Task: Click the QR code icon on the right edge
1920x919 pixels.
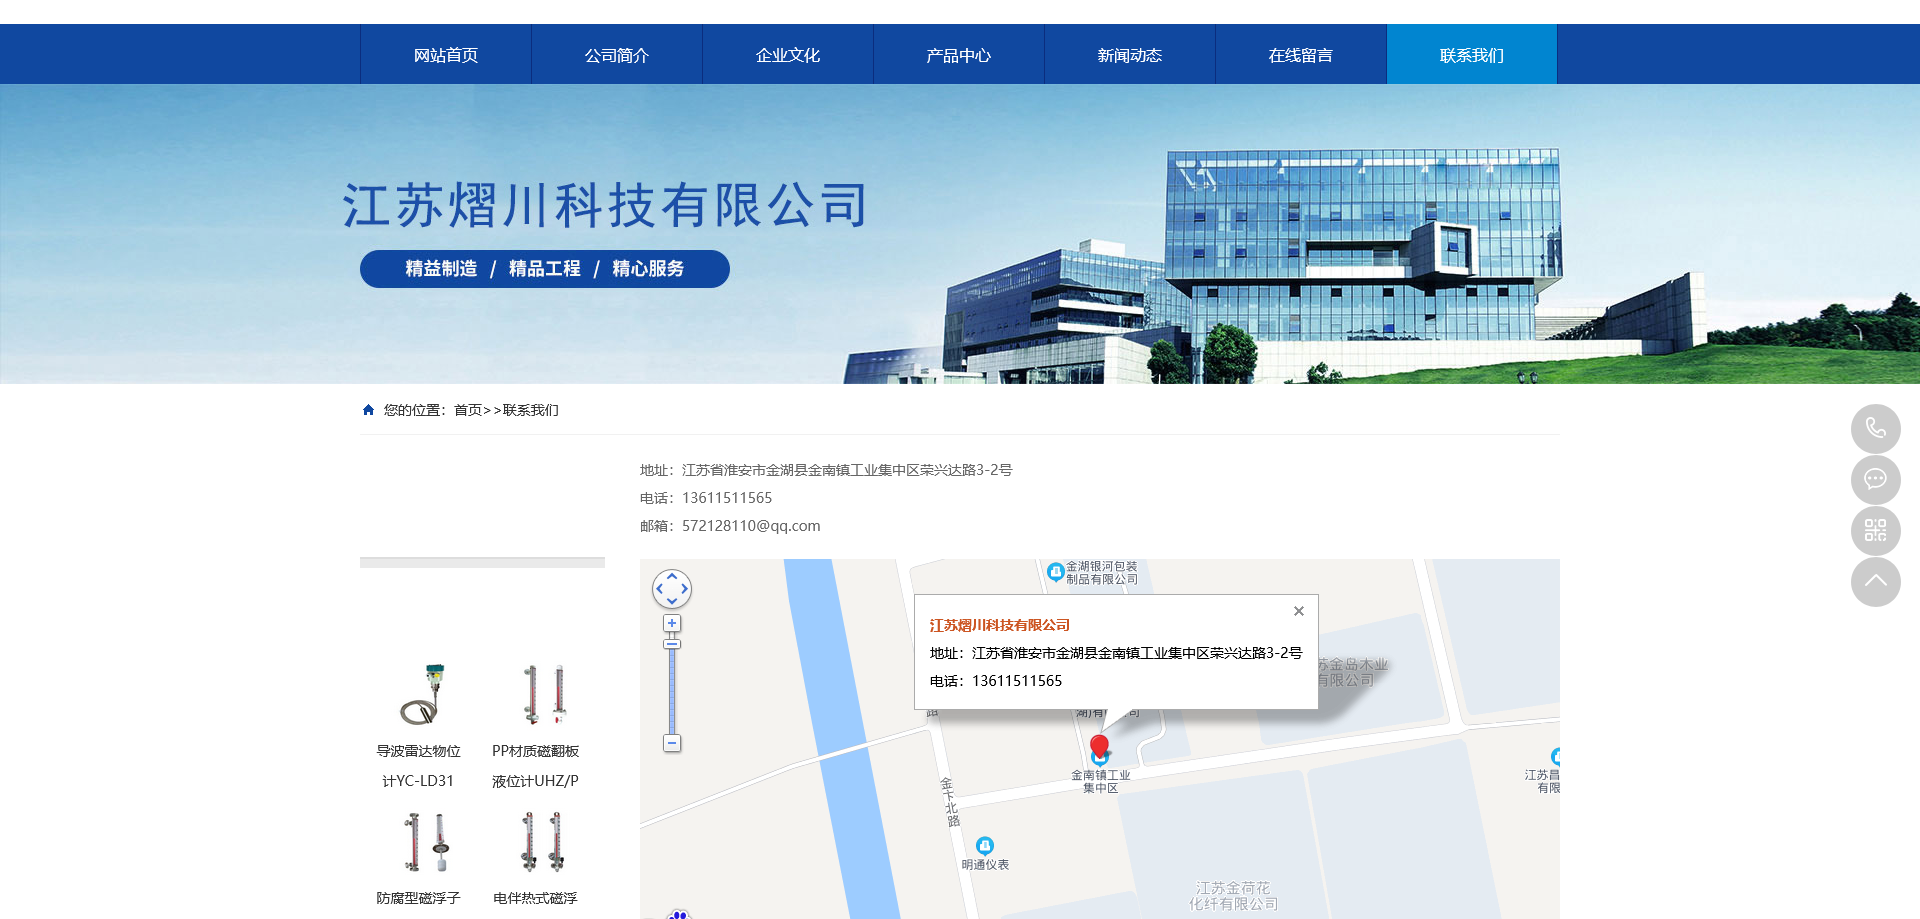Action: pyautogui.click(x=1875, y=531)
